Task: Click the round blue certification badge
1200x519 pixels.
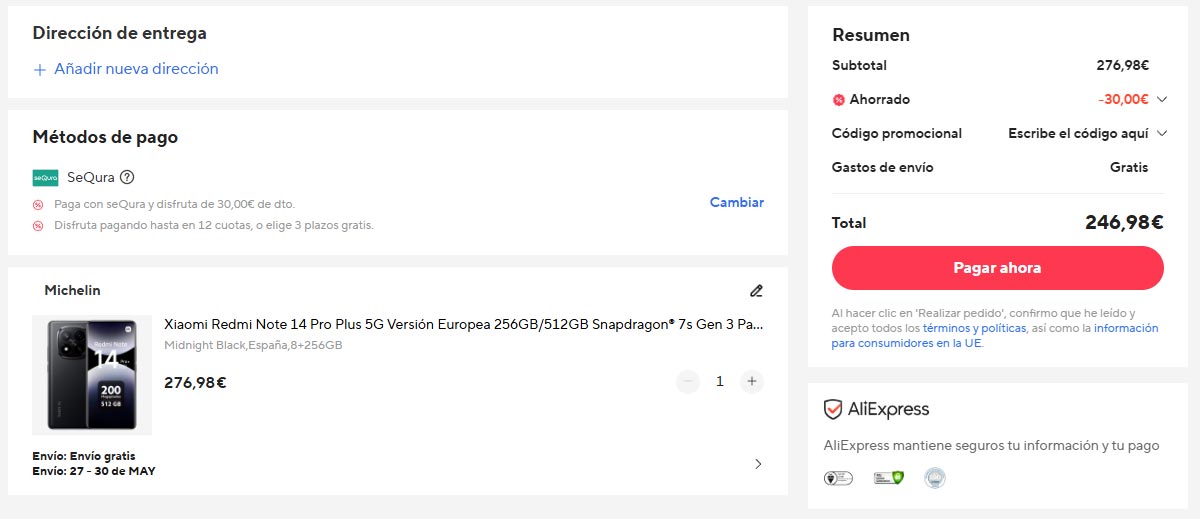Action: pos(934,478)
